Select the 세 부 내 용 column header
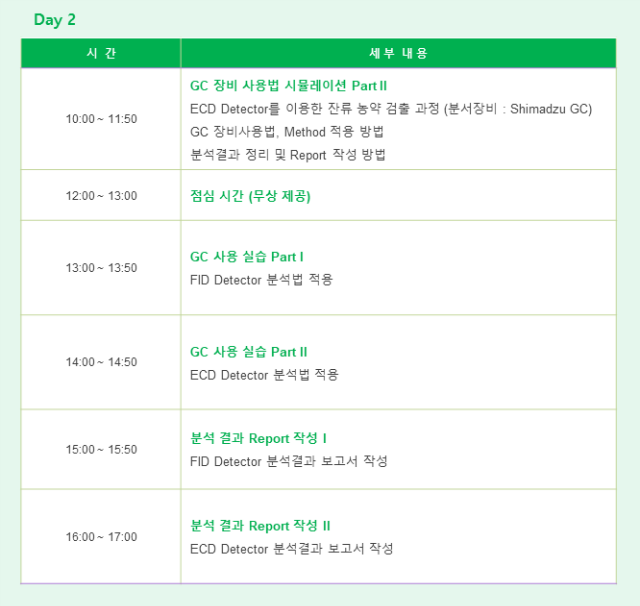This screenshot has height=606, width=640. coord(398,53)
